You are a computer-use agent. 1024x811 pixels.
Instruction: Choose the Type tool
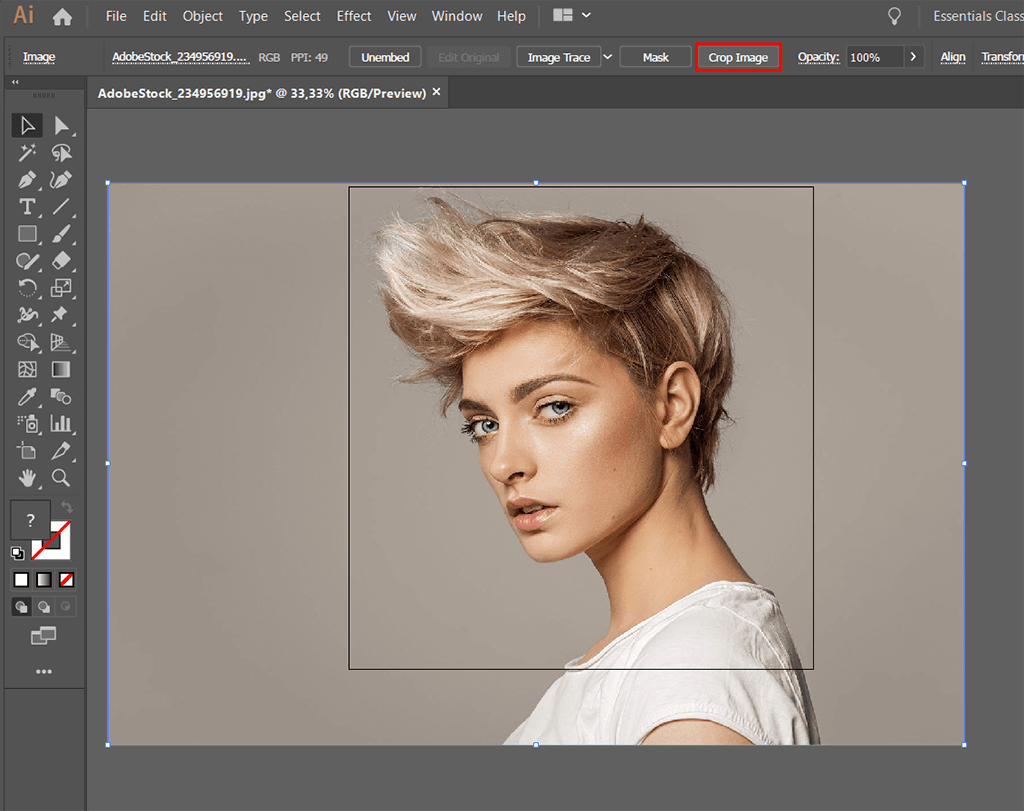point(27,207)
